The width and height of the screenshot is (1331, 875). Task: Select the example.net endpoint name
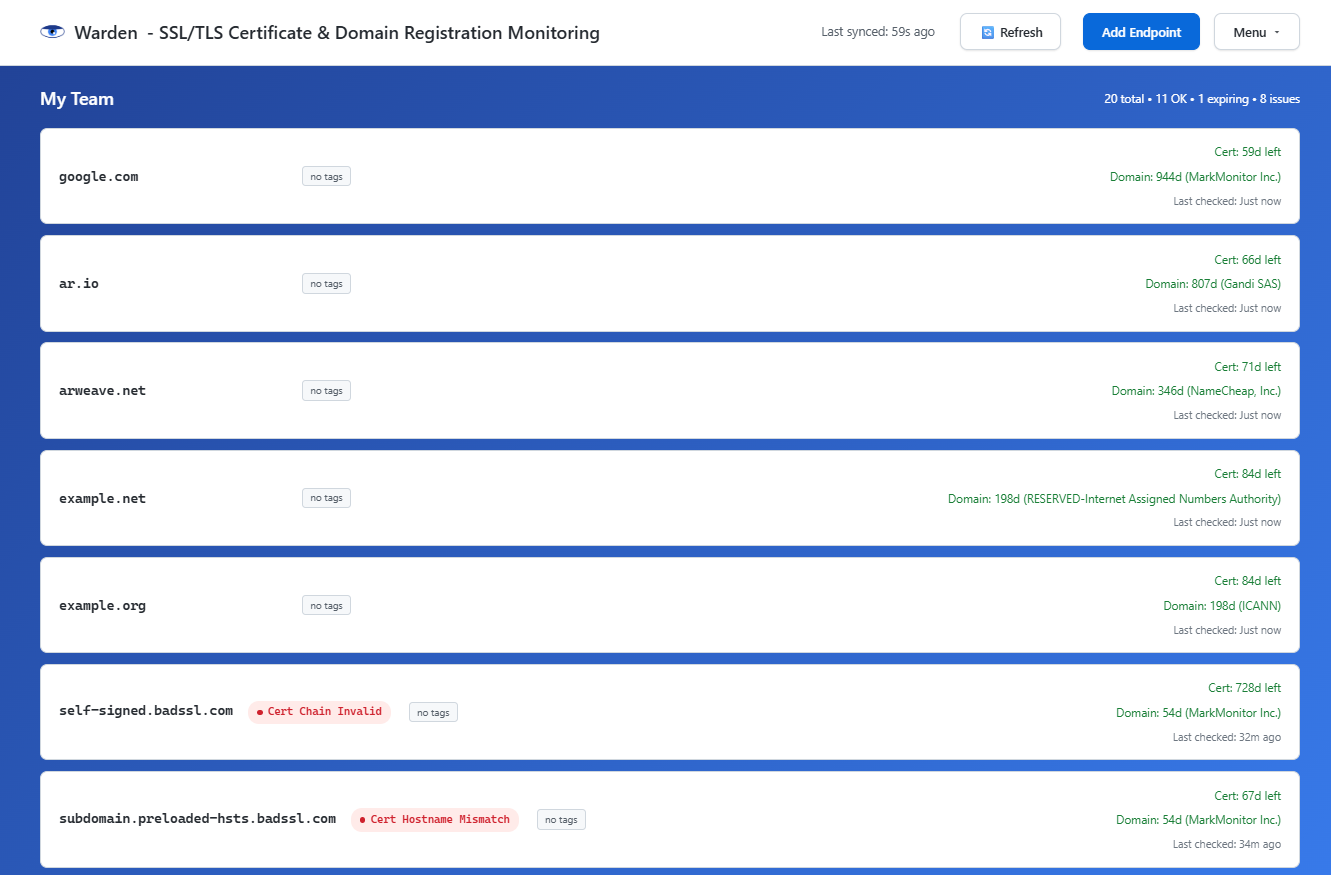(x=102, y=498)
